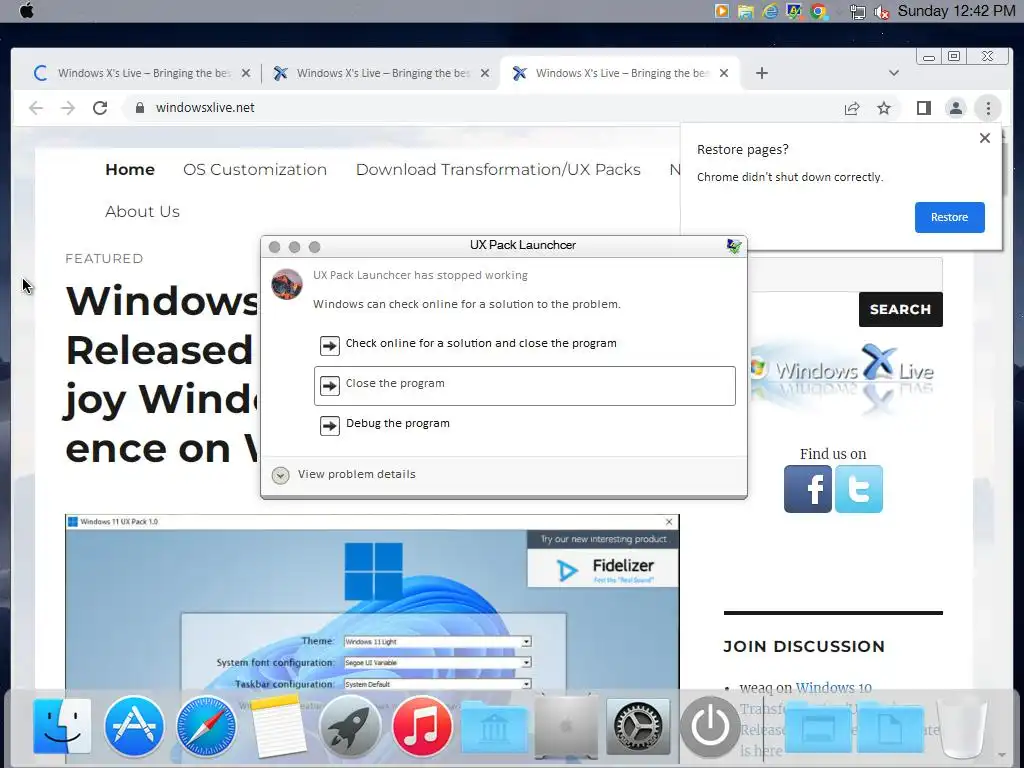Open the Trash in the dock
The width and height of the screenshot is (1024, 768).
point(961,726)
